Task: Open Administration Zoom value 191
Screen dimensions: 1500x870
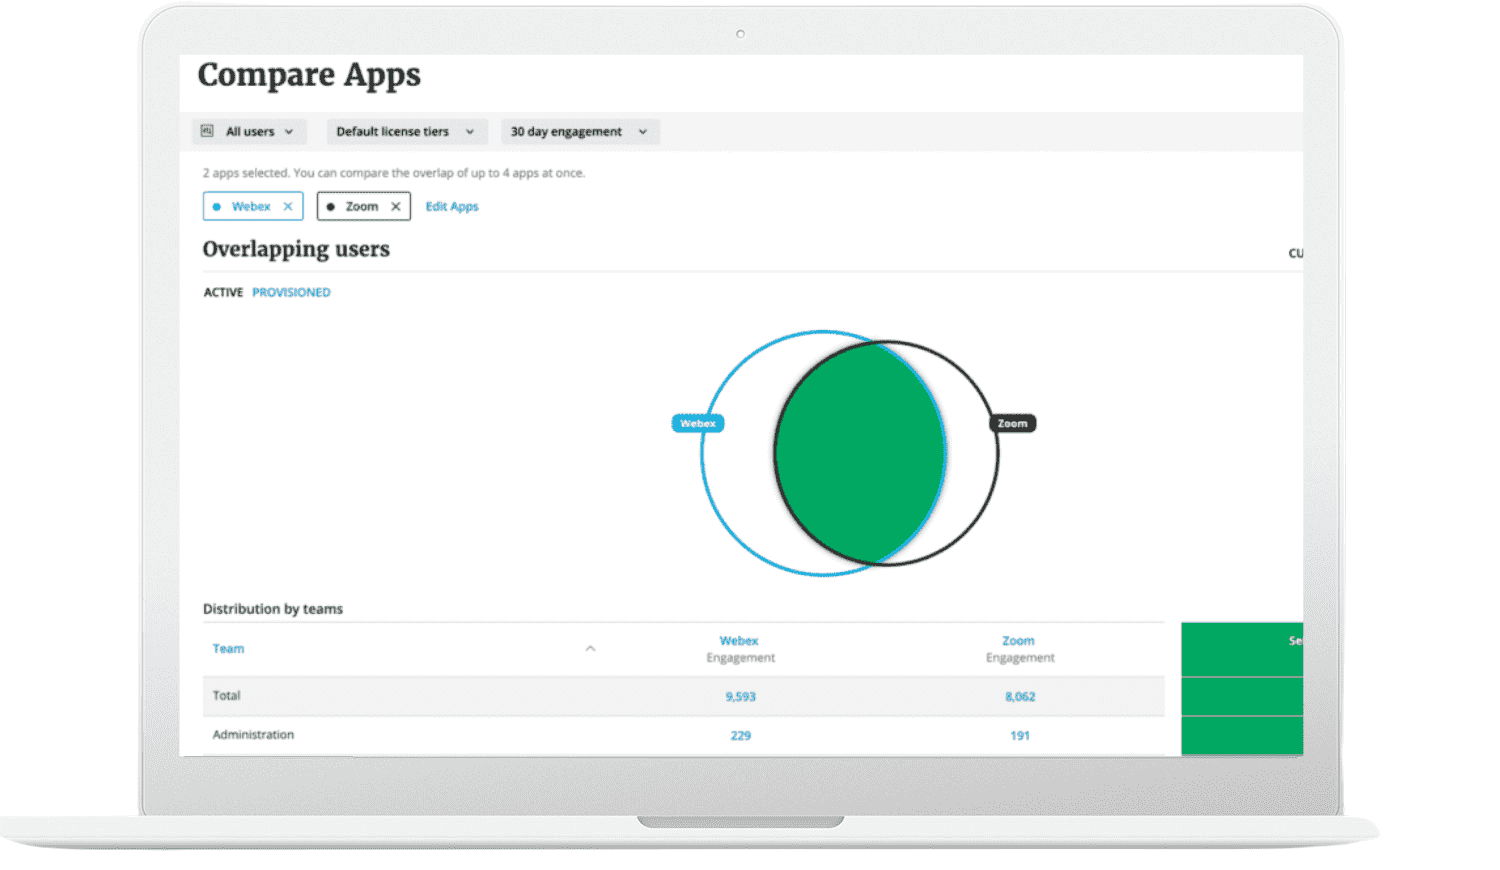Action: [x=1020, y=736]
